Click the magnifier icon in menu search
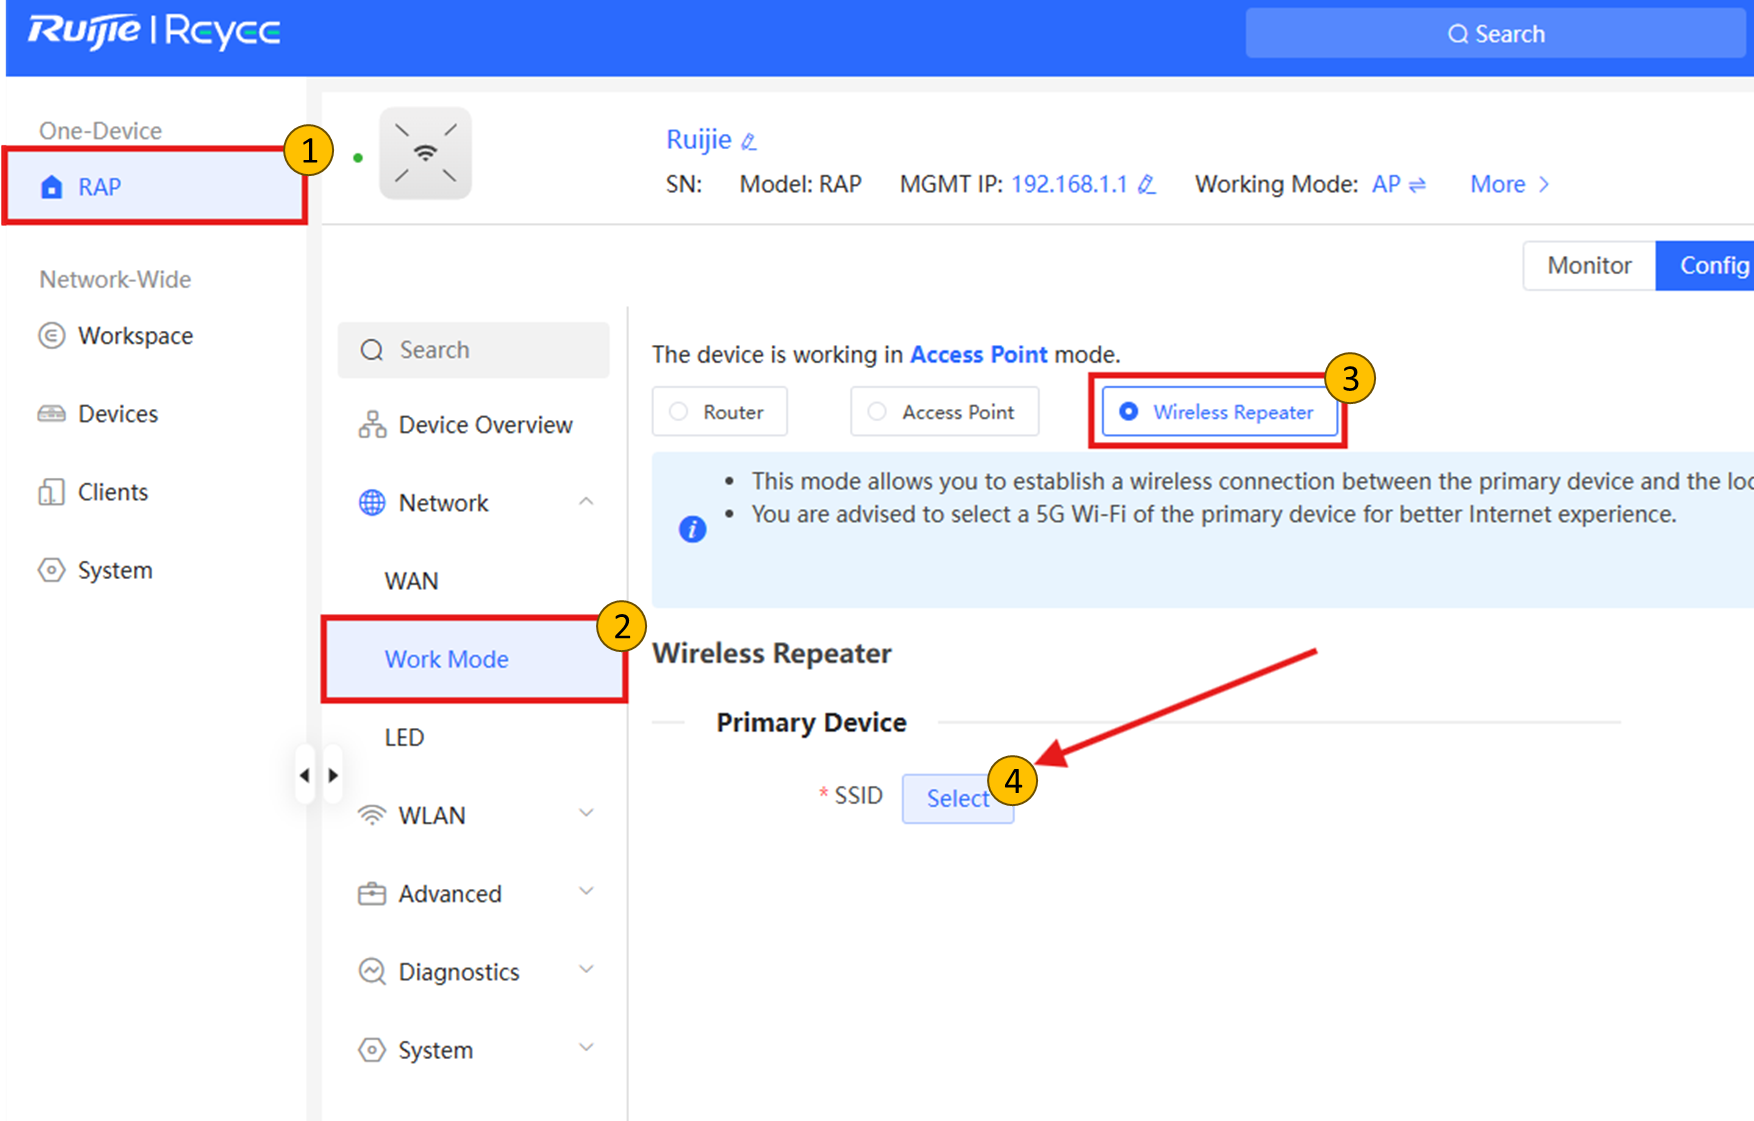1754x1121 pixels. pos(372,350)
